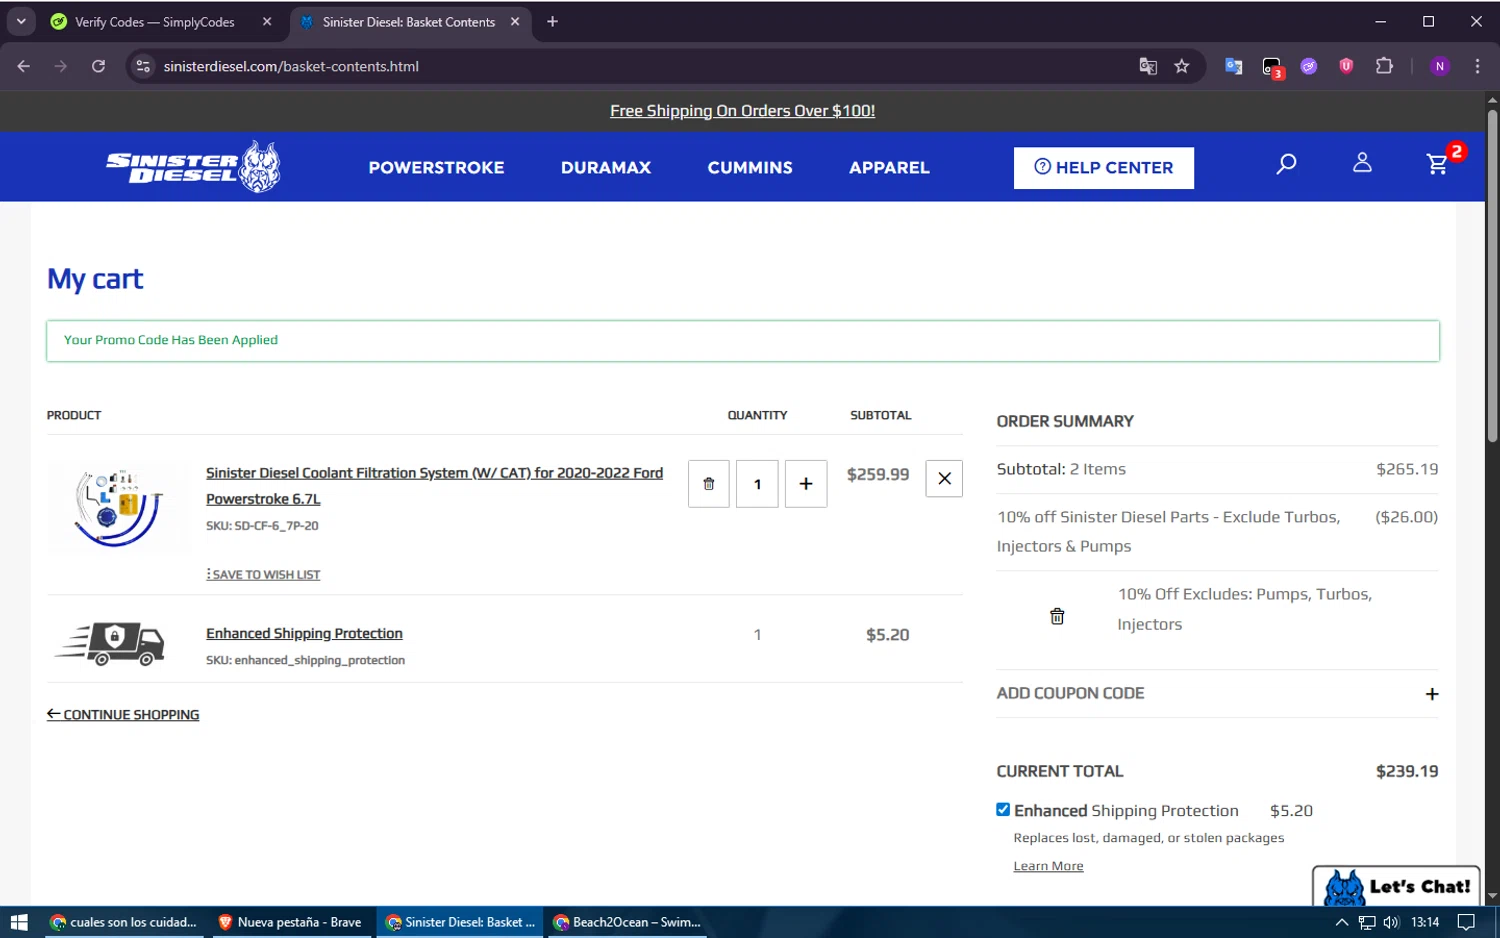This screenshot has height=938, width=1500.
Task: Open the Let's Chat widget
Action: coord(1396,886)
